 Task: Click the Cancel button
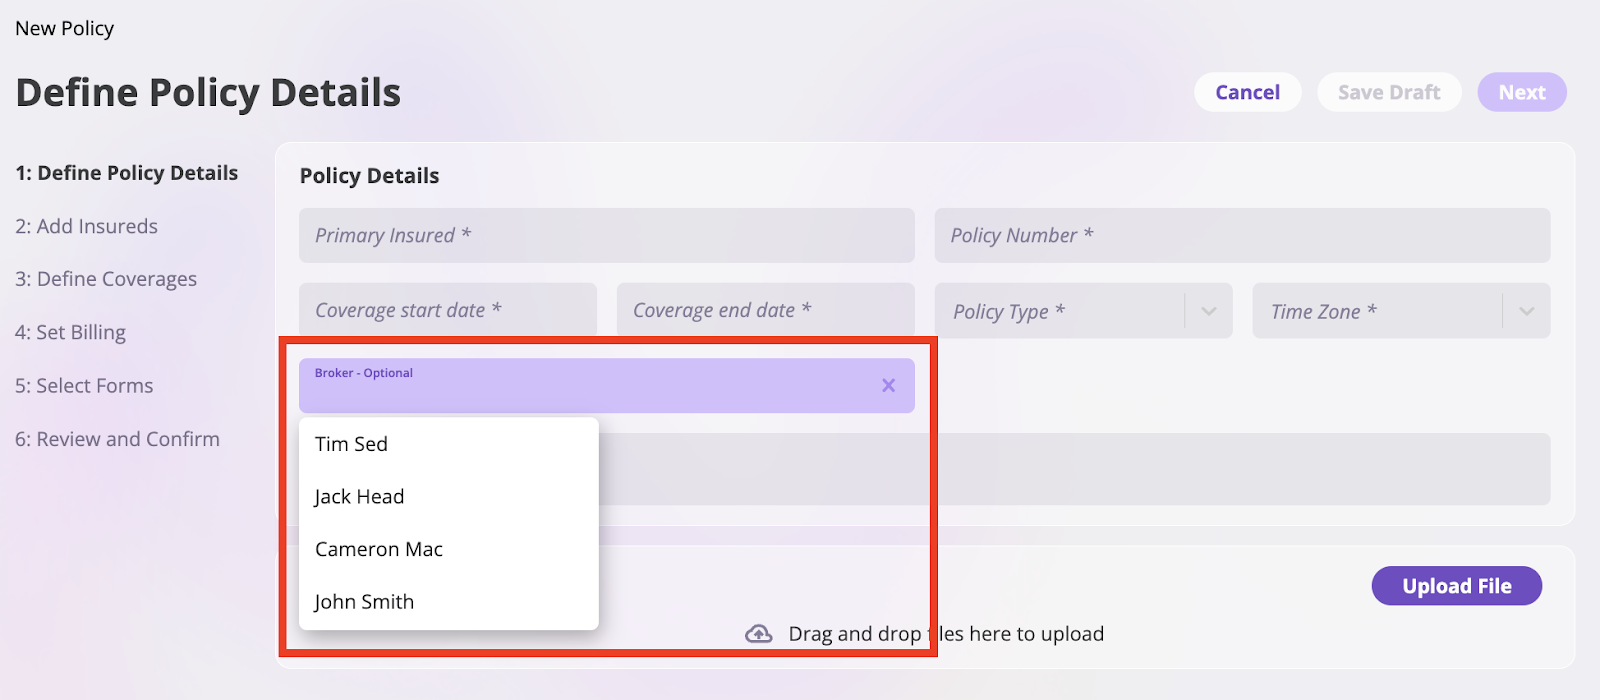click(x=1248, y=92)
